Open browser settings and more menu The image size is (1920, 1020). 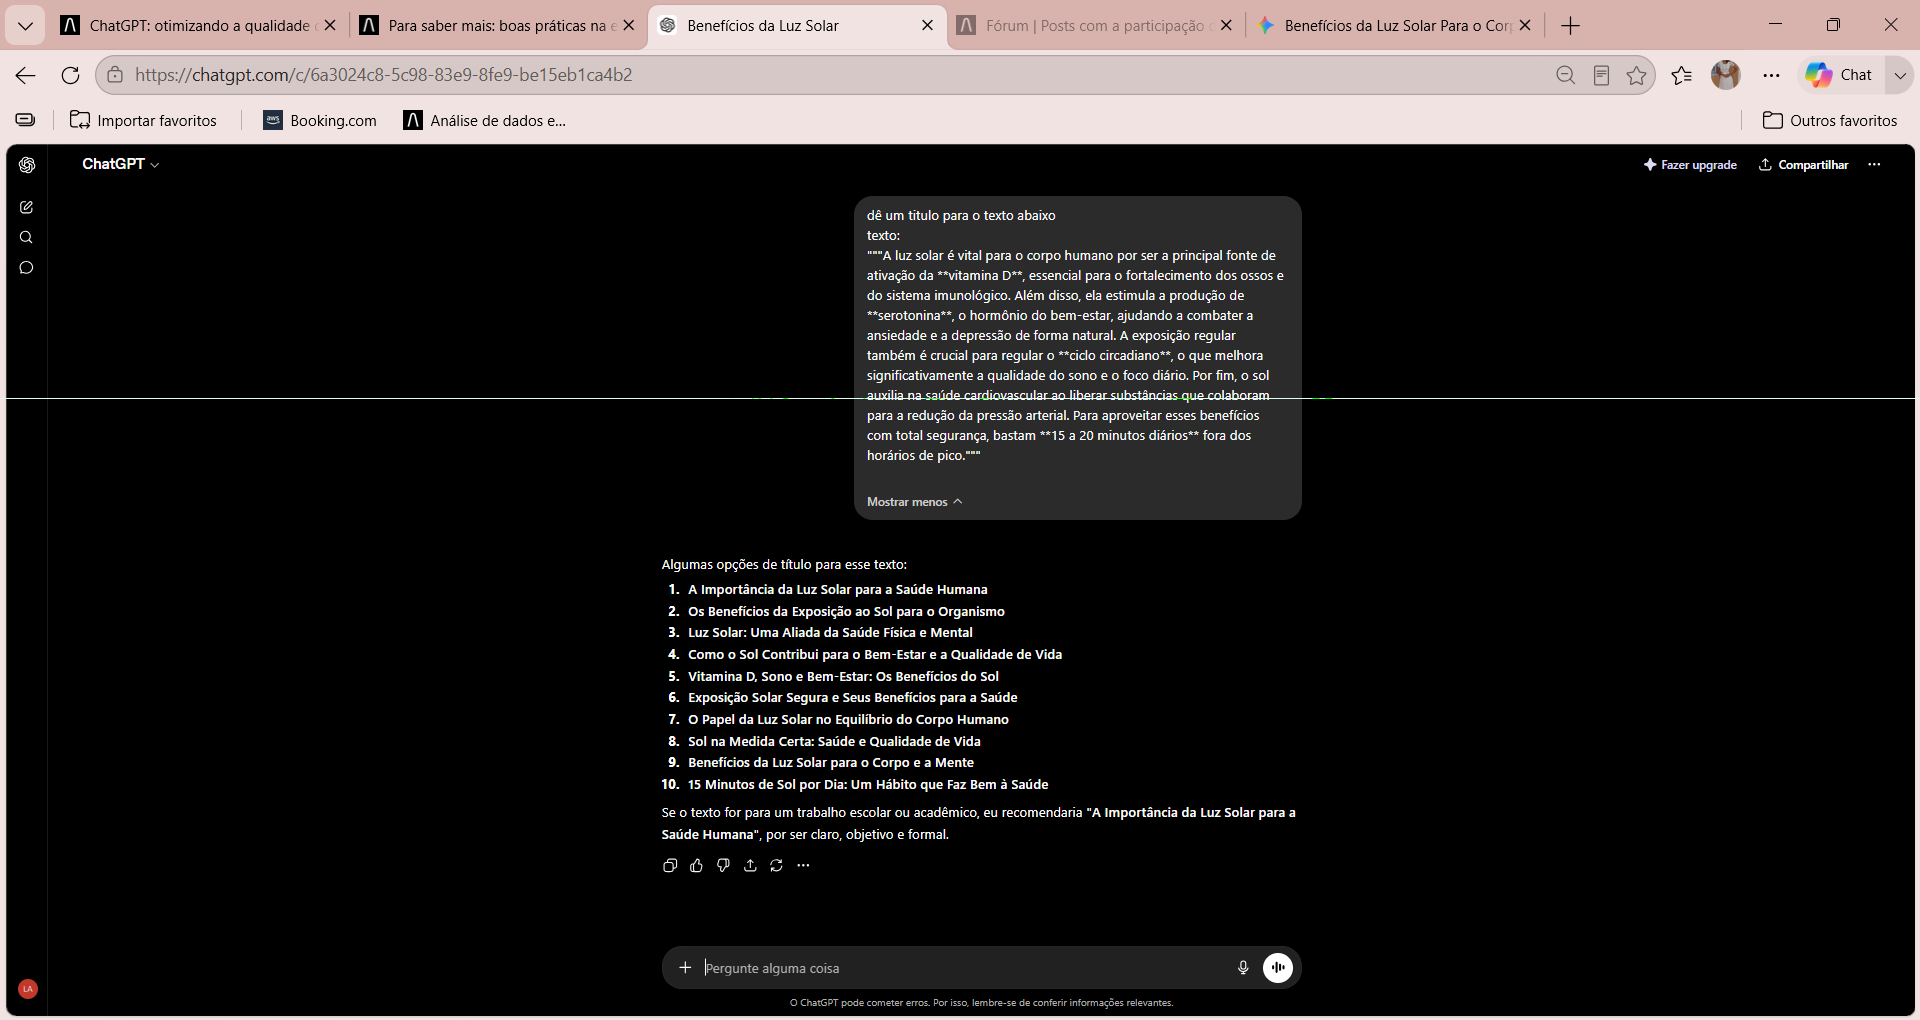(1772, 75)
